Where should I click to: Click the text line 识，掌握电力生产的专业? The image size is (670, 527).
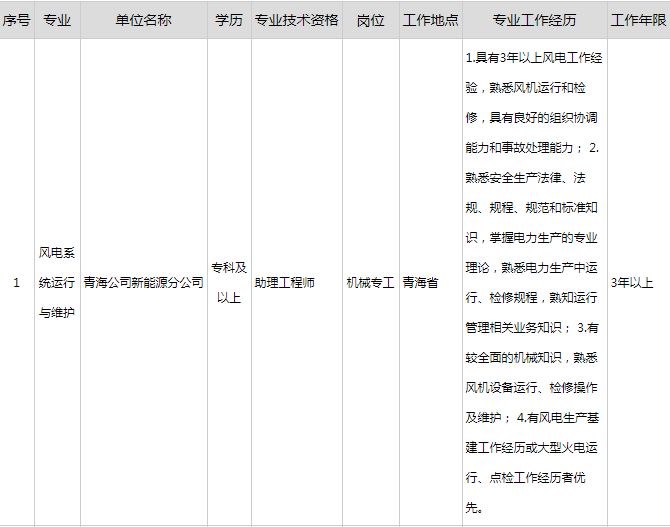tap(532, 238)
